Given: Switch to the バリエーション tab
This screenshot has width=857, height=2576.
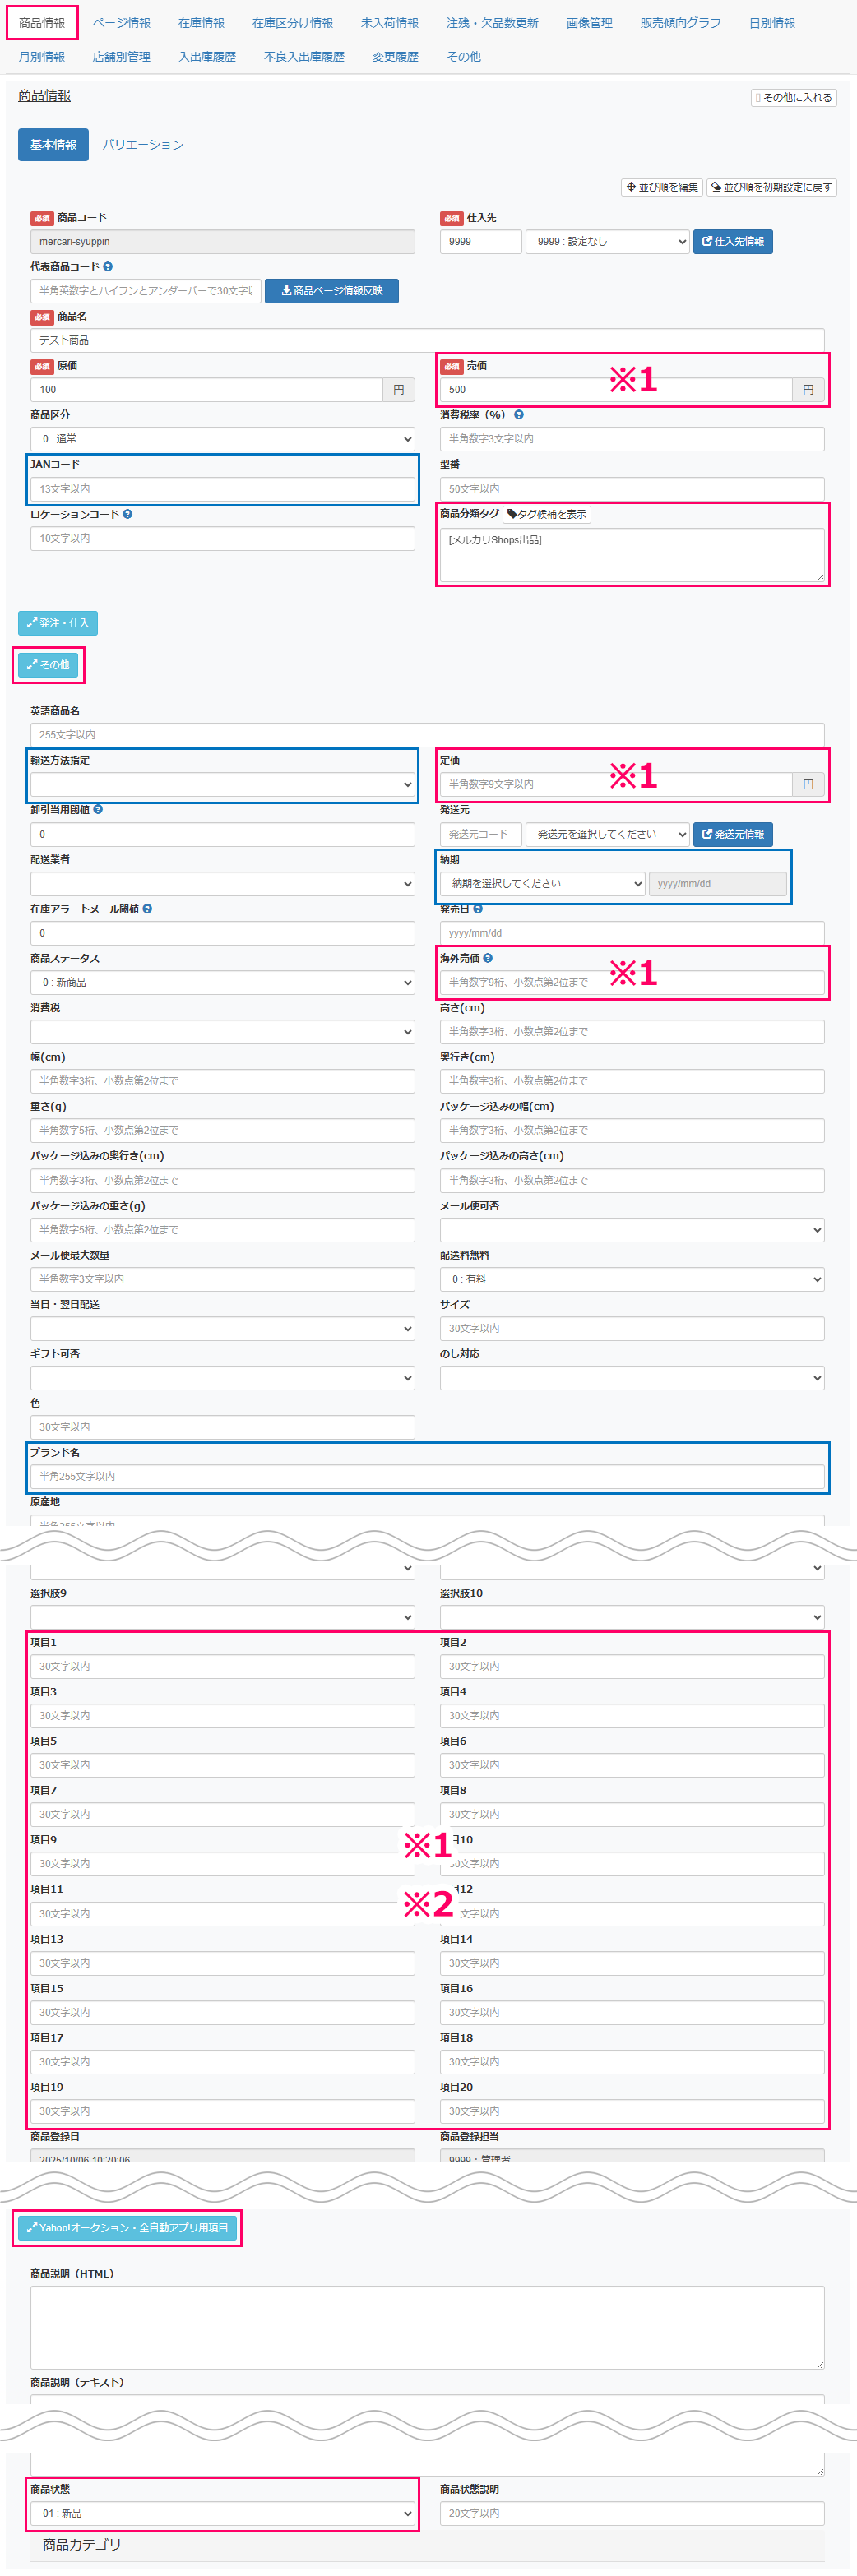Looking at the screenshot, I should click(143, 145).
